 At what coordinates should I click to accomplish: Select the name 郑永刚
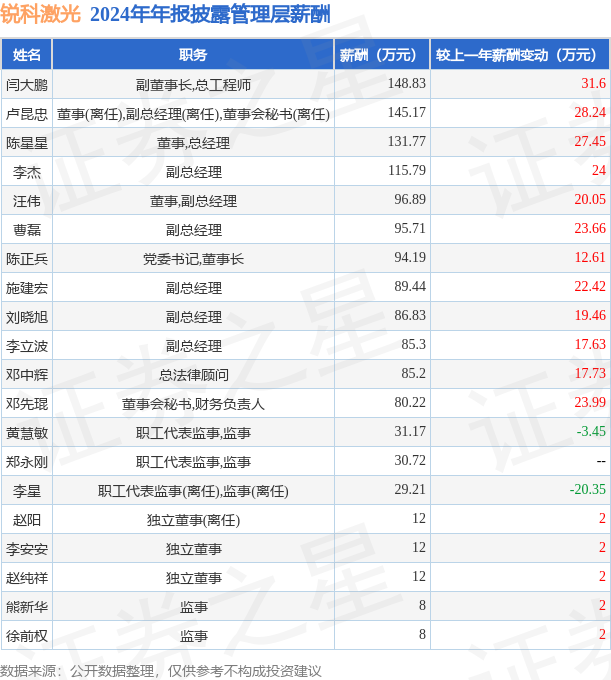(x=26, y=462)
